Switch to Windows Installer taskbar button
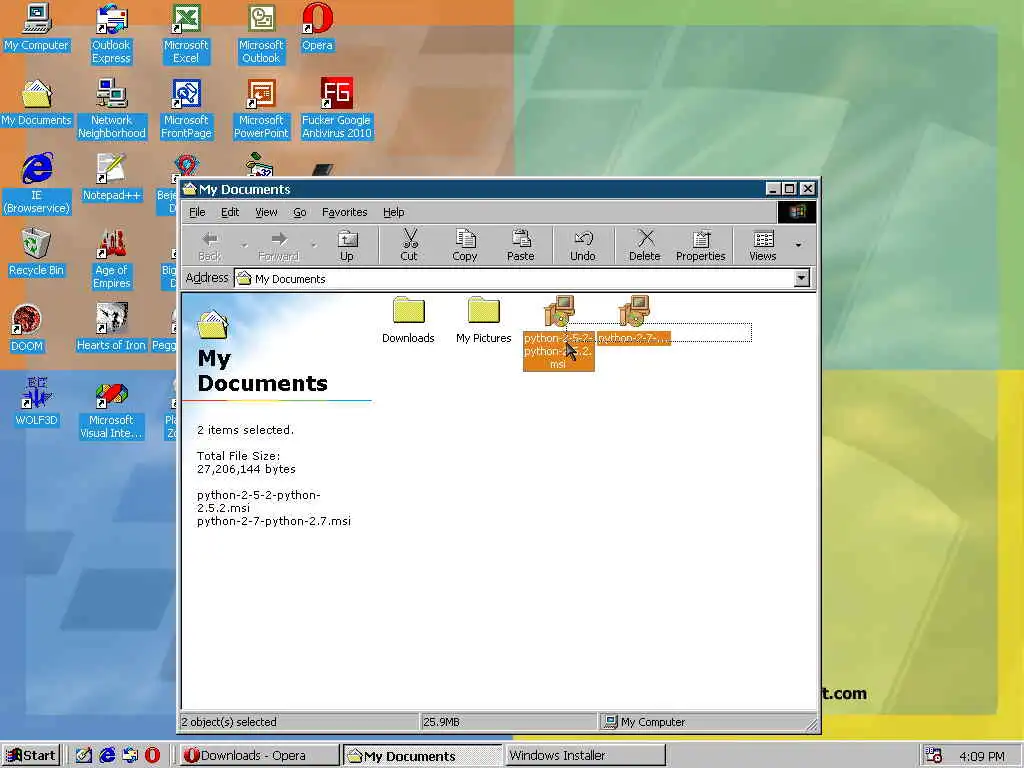Image resolution: width=1024 pixels, height=768 pixels. (584, 756)
